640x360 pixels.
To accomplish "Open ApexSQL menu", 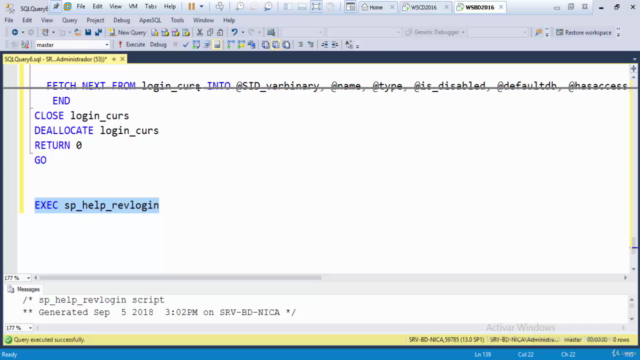I will pos(150,20).
